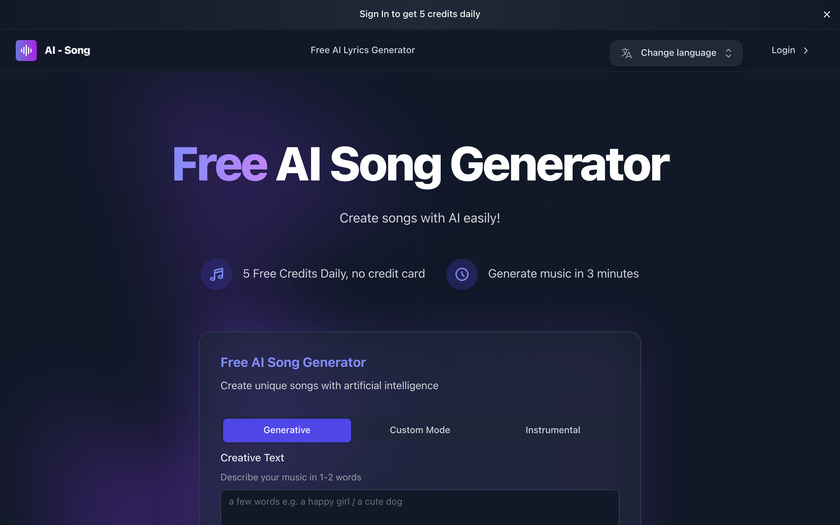Dismiss the sign-in banner with X
This screenshot has height=525, width=840.
click(826, 14)
